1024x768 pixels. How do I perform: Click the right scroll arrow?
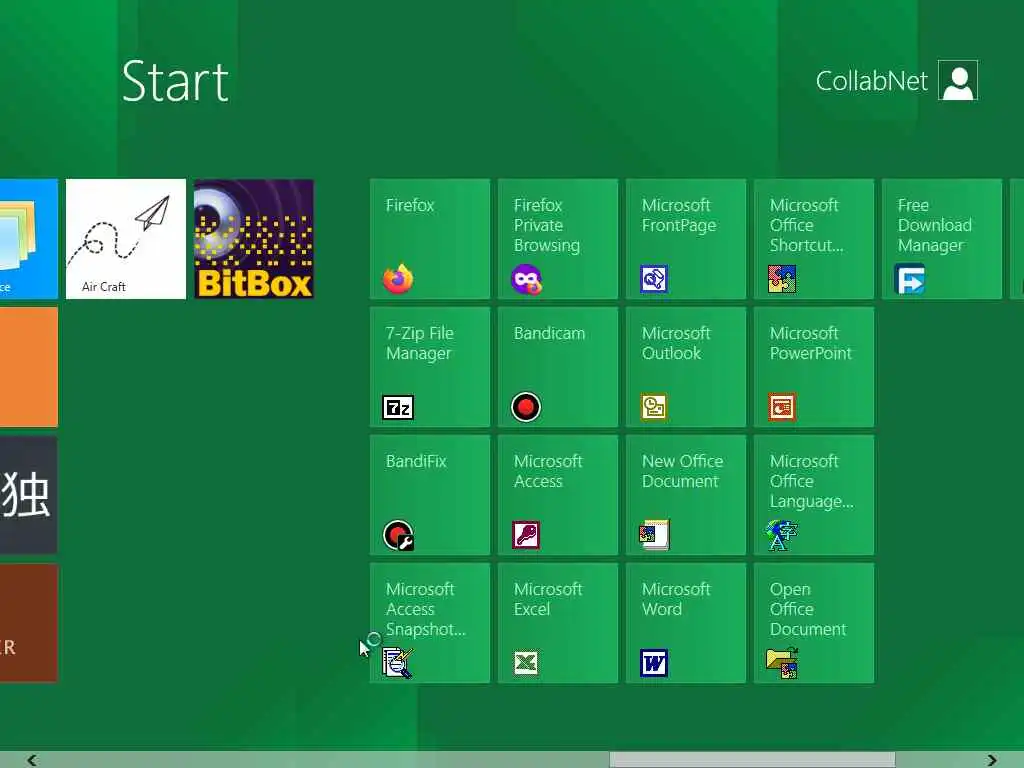(992, 760)
